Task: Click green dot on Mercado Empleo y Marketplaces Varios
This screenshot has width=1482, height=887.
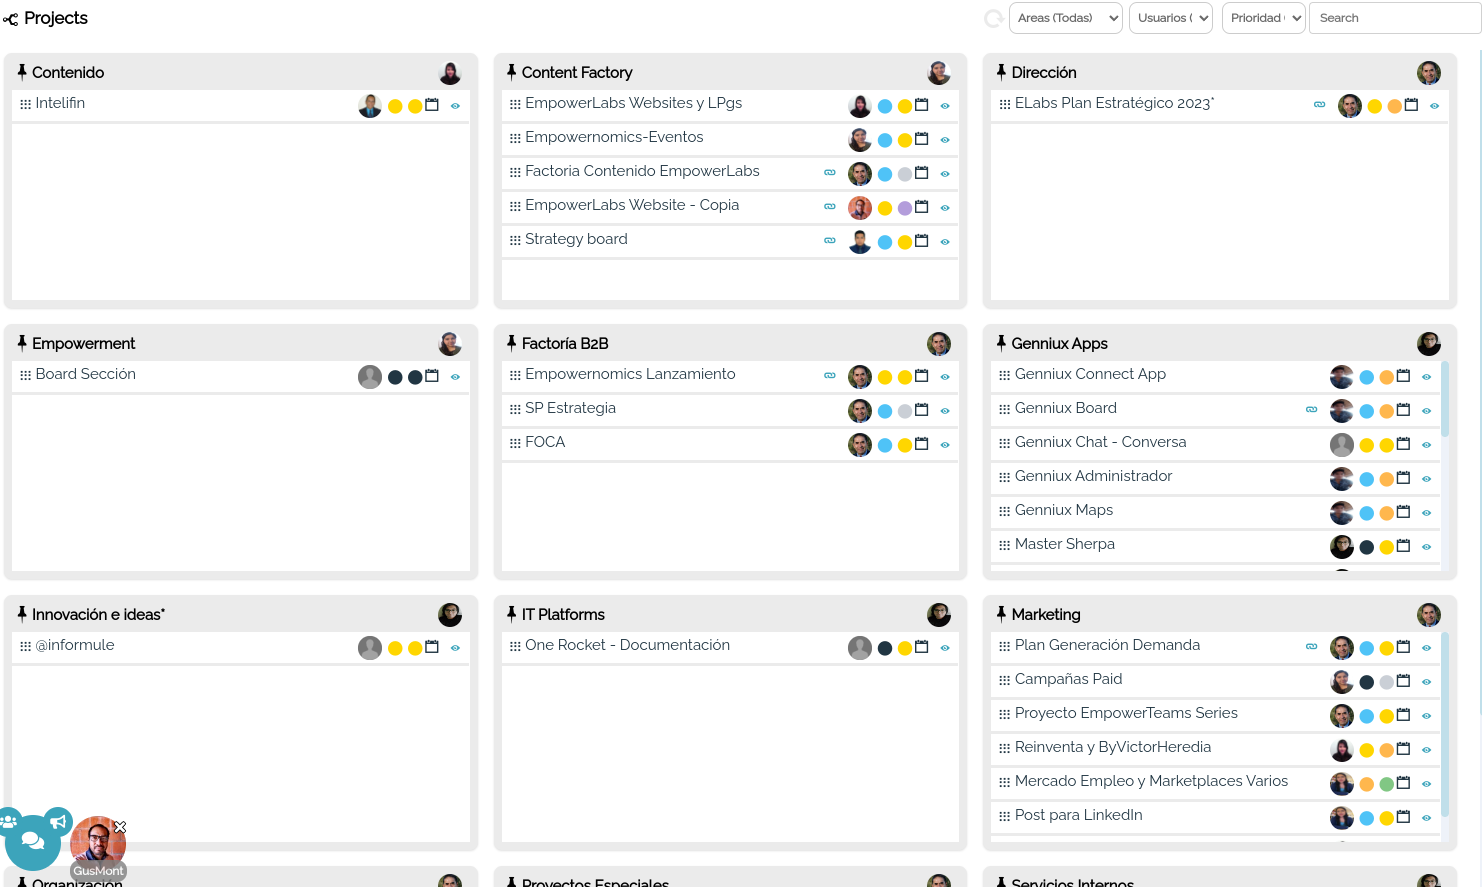Action: pyautogui.click(x=1387, y=784)
